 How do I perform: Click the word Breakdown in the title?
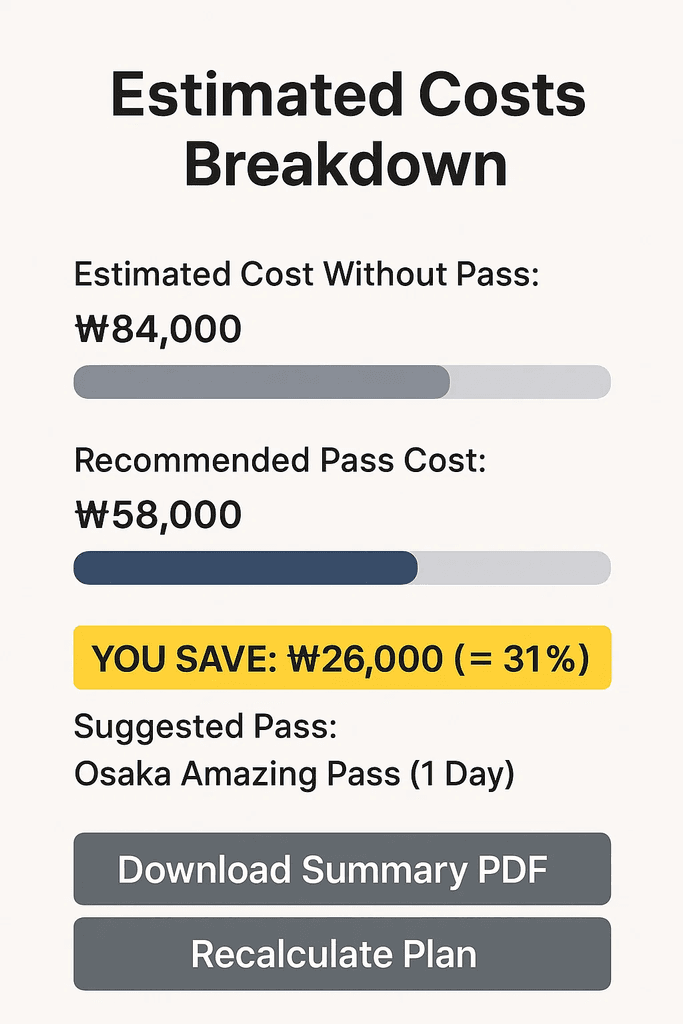(345, 163)
